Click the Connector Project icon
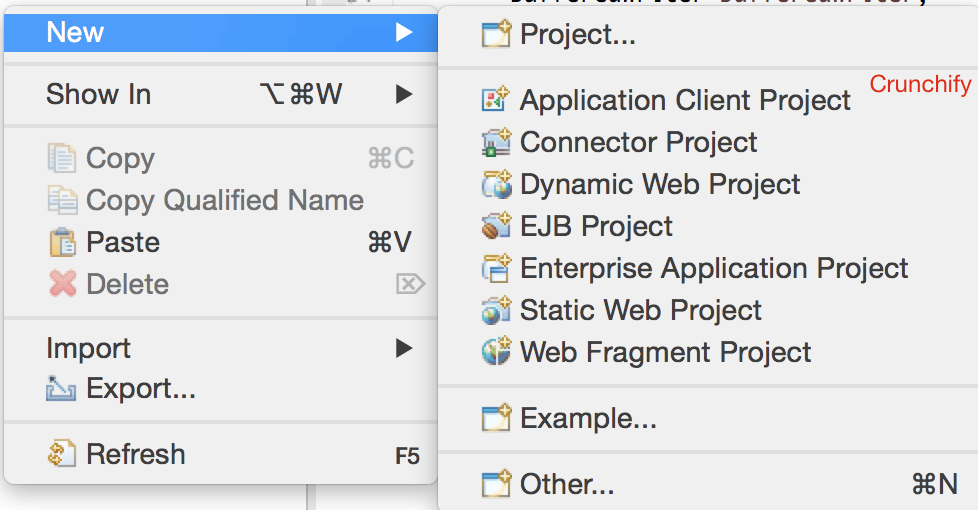The height and width of the screenshot is (510, 978). click(496, 142)
